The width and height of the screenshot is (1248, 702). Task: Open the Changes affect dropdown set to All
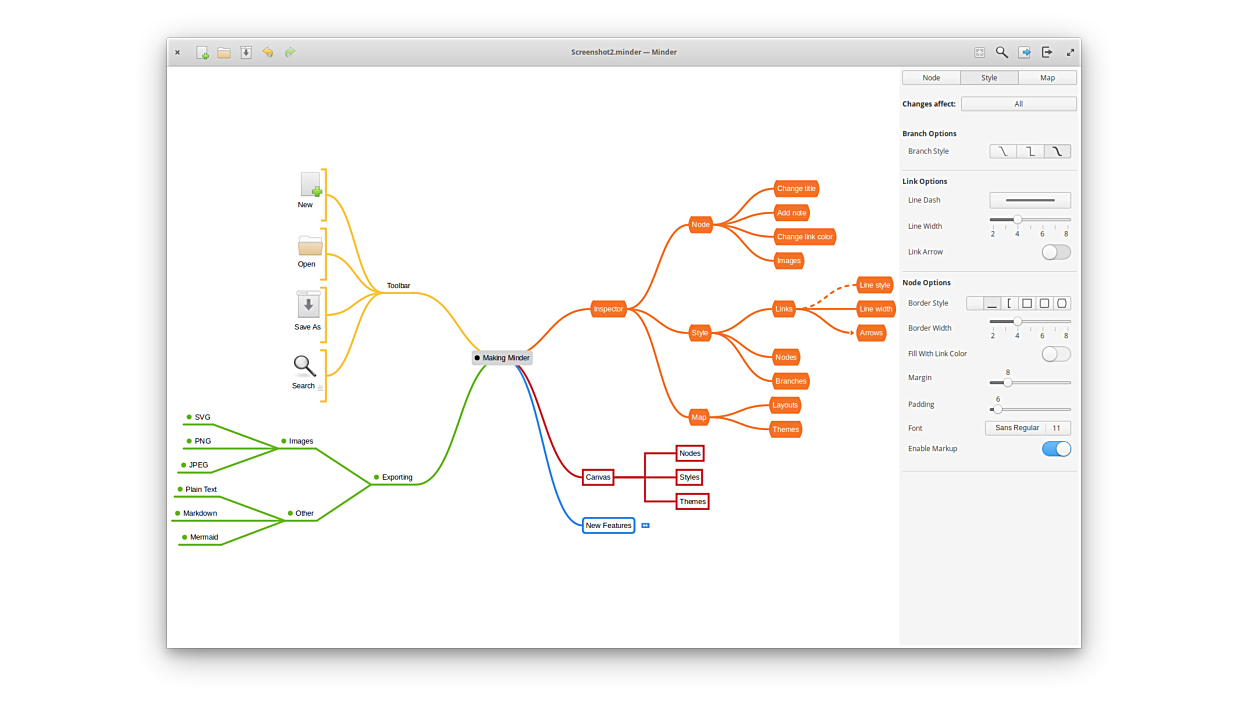(x=1018, y=104)
